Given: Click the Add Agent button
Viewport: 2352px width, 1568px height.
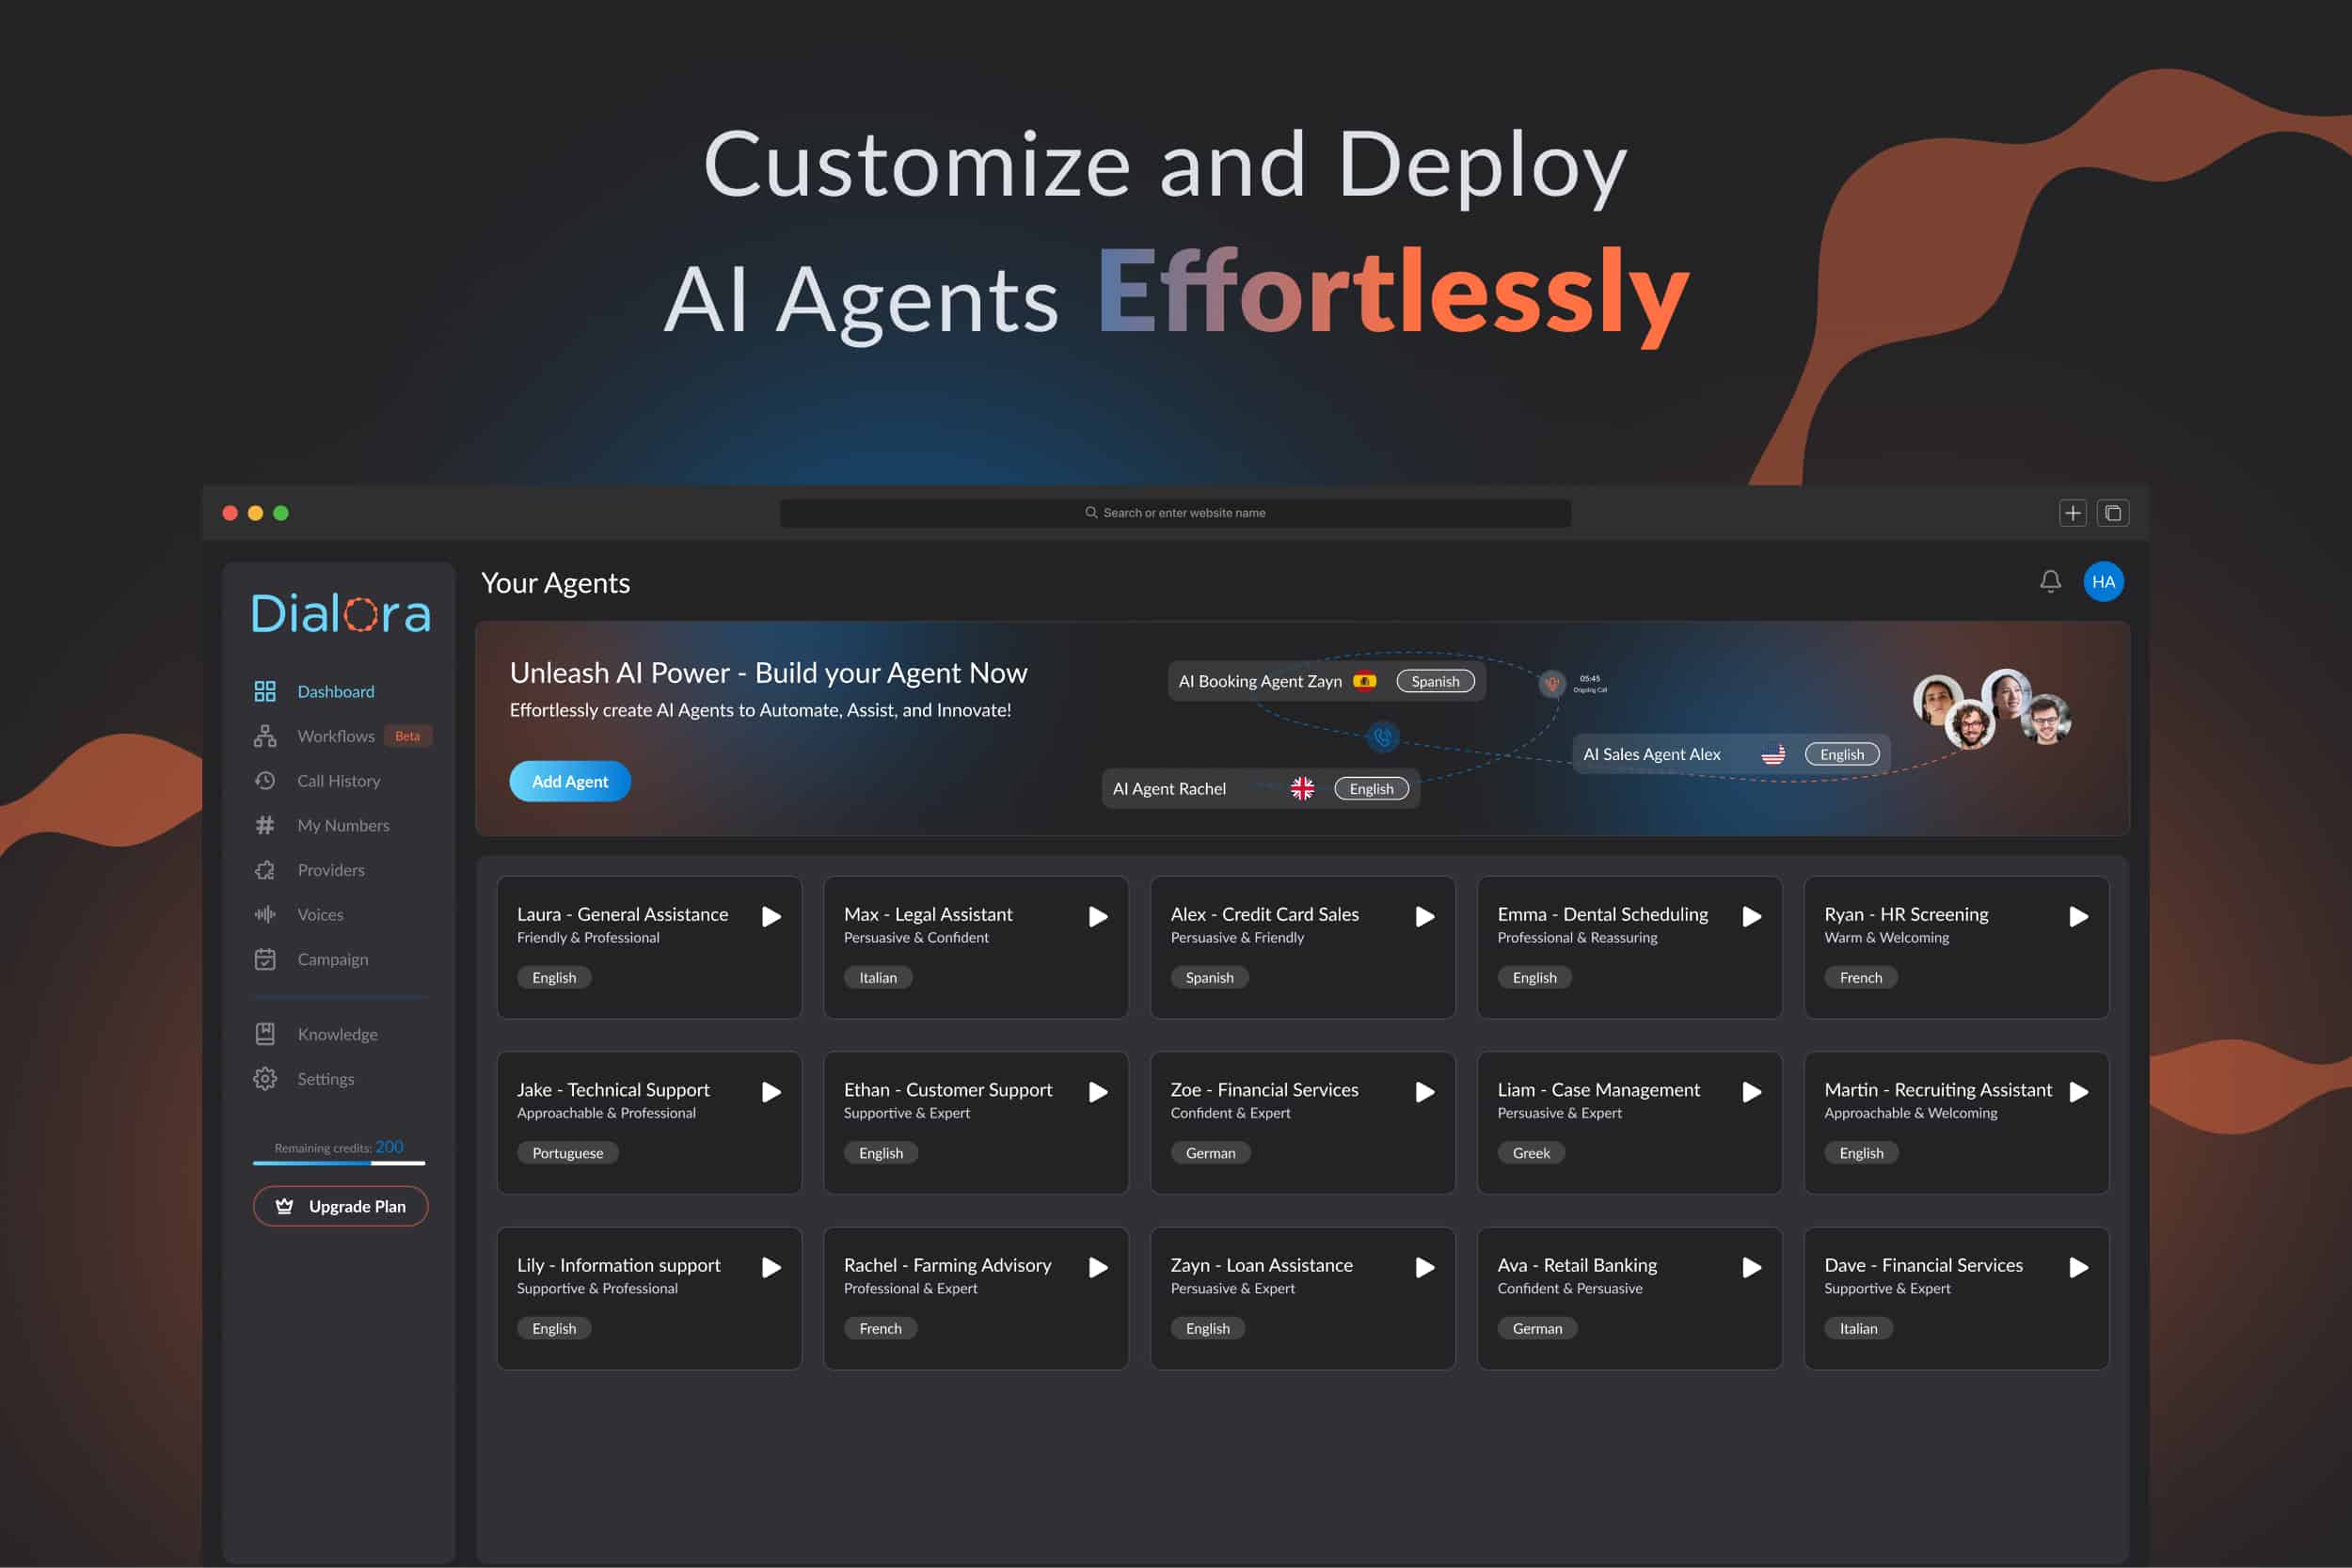Looking at the screenshot, I should (569, 781).
